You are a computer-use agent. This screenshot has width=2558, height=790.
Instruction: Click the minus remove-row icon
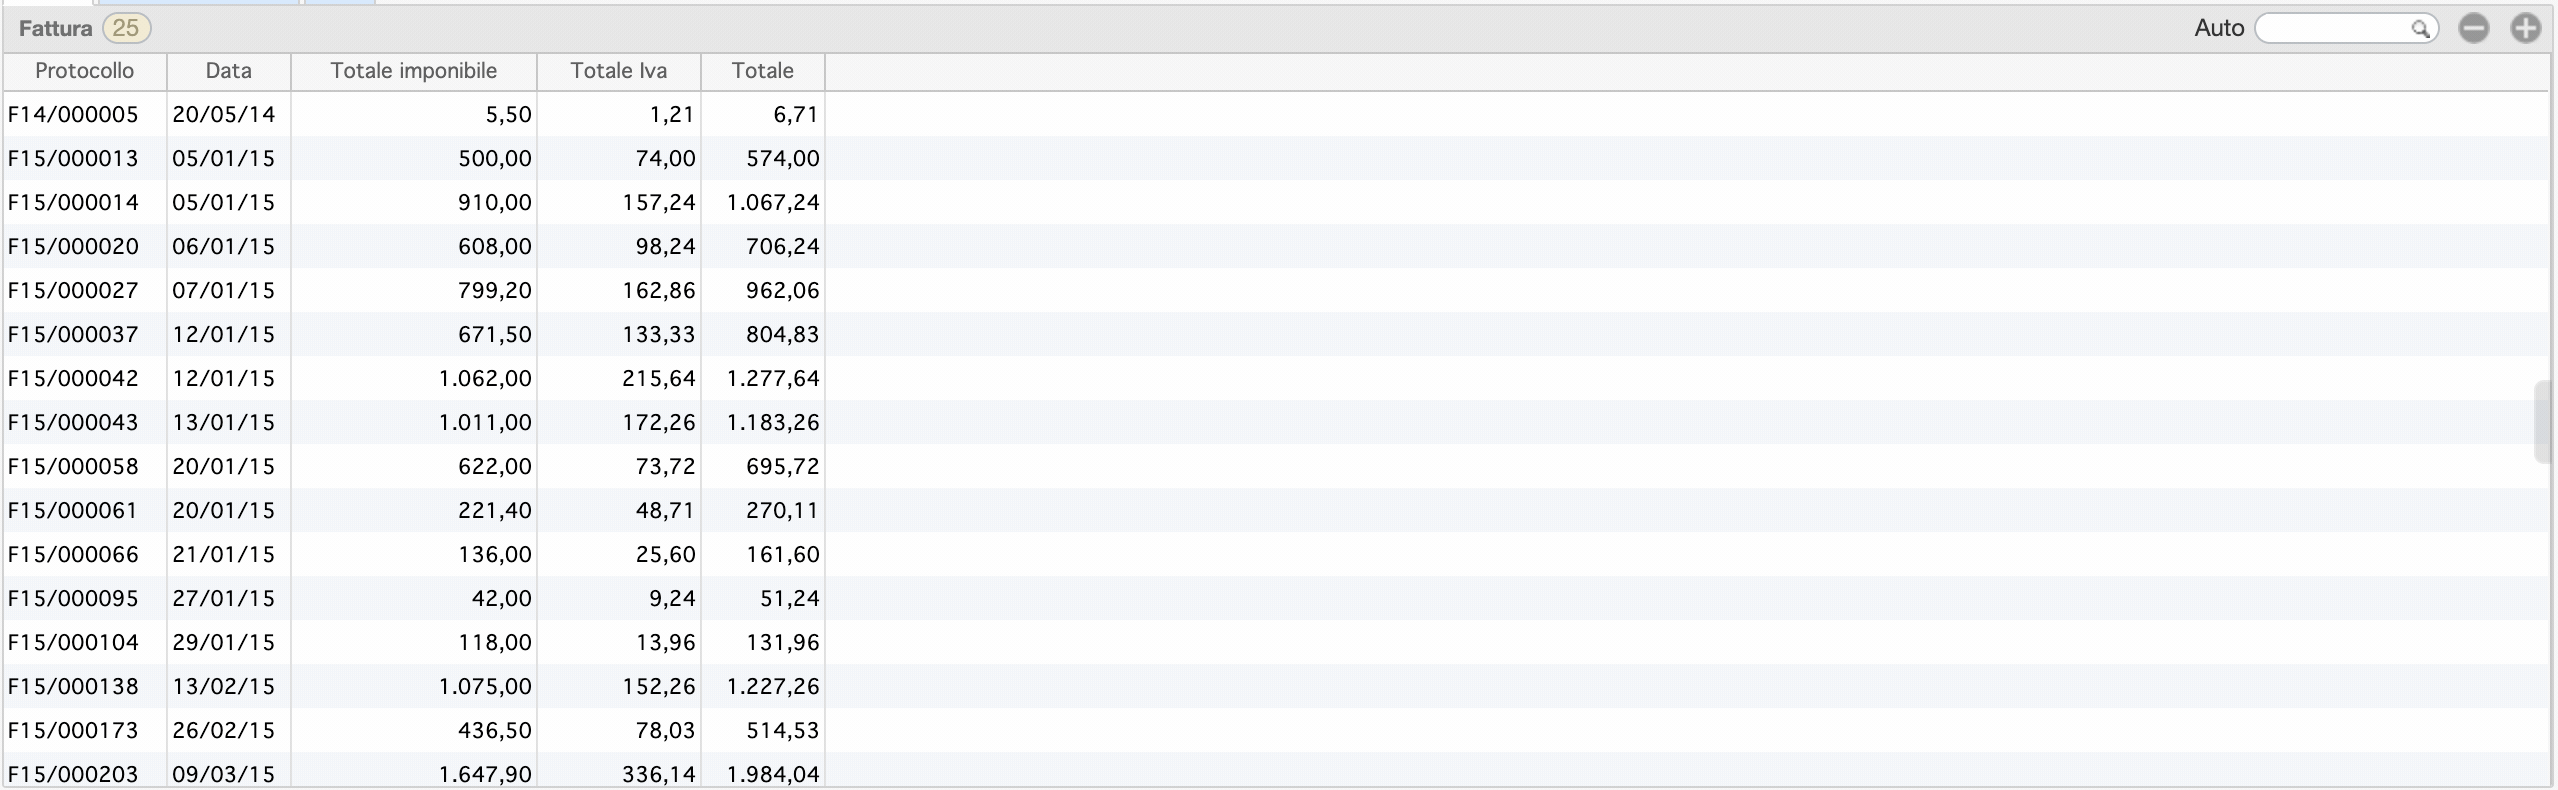pyautogui.click(x=2473, y=29)
